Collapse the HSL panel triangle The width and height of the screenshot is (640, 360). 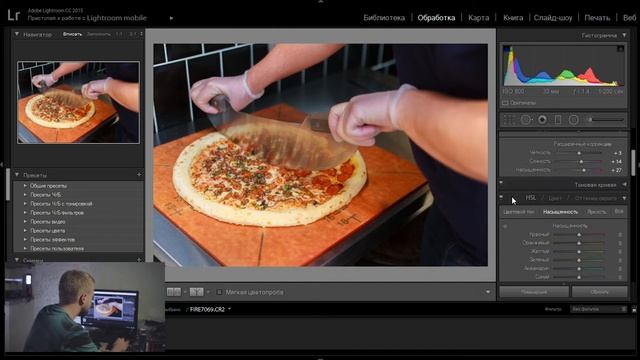pos(624,198)
